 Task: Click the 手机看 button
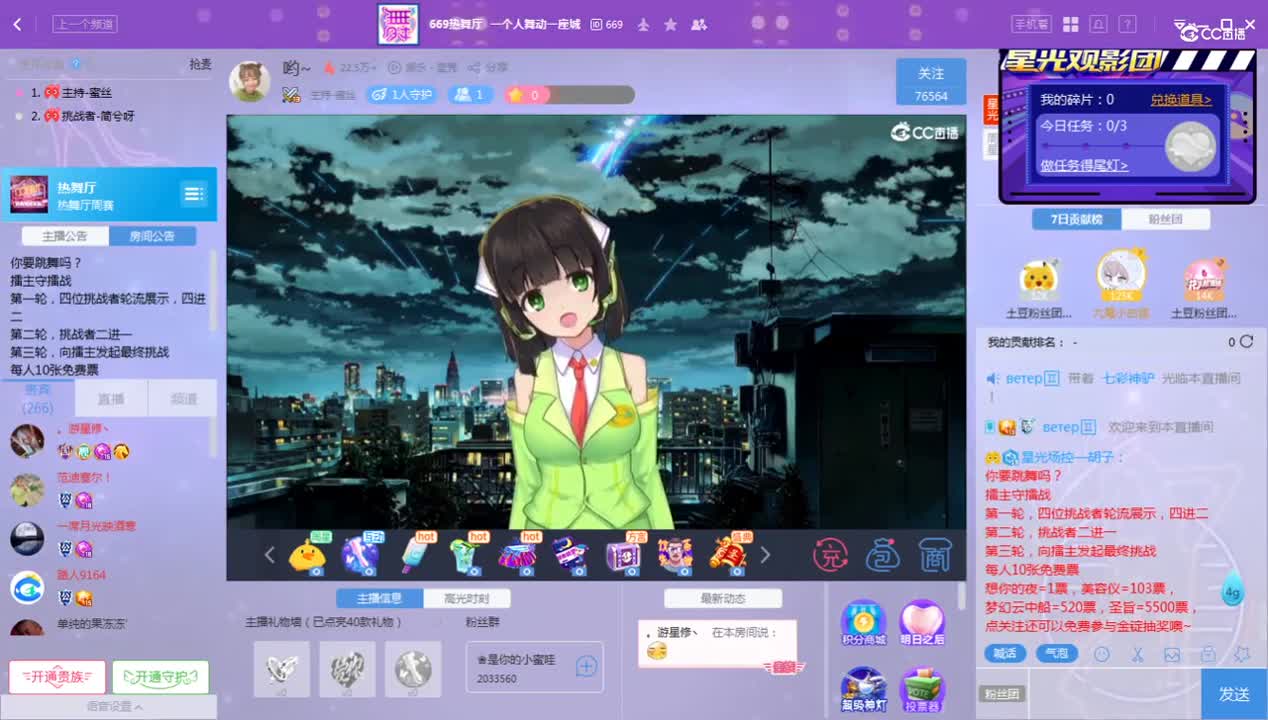click(x=1031, y=24)
